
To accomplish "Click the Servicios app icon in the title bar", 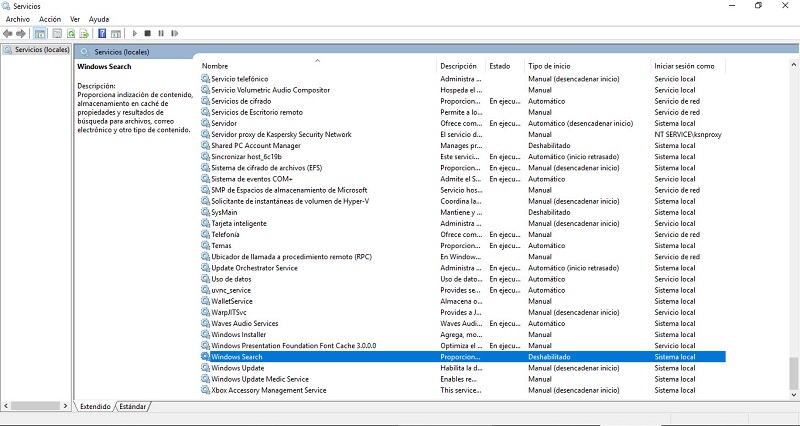I will 6,6.
